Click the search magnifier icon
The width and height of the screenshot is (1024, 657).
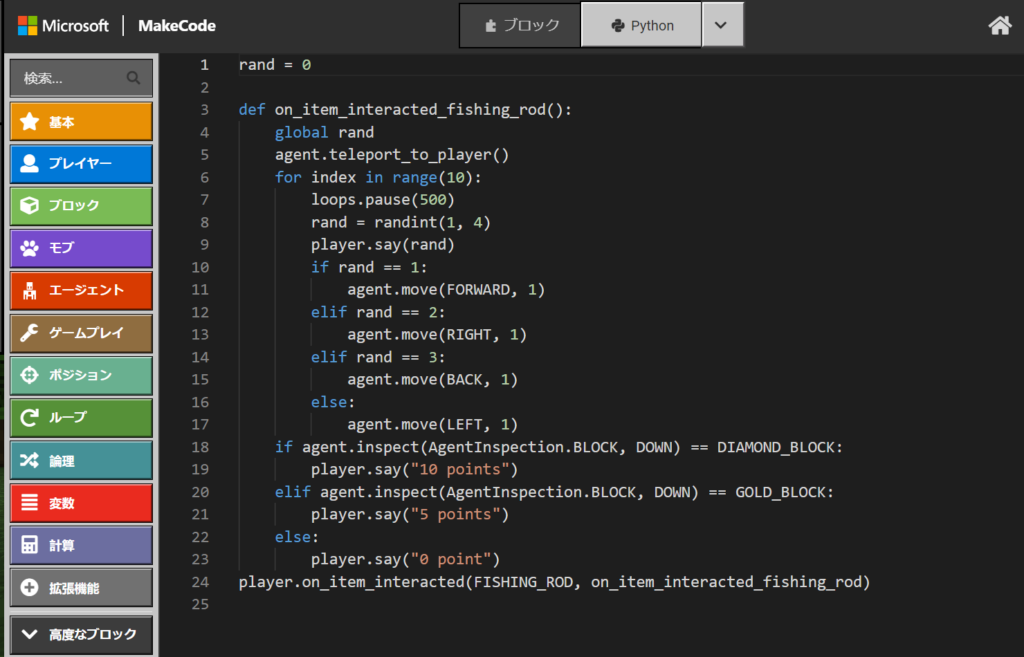[x=133, y=78]
